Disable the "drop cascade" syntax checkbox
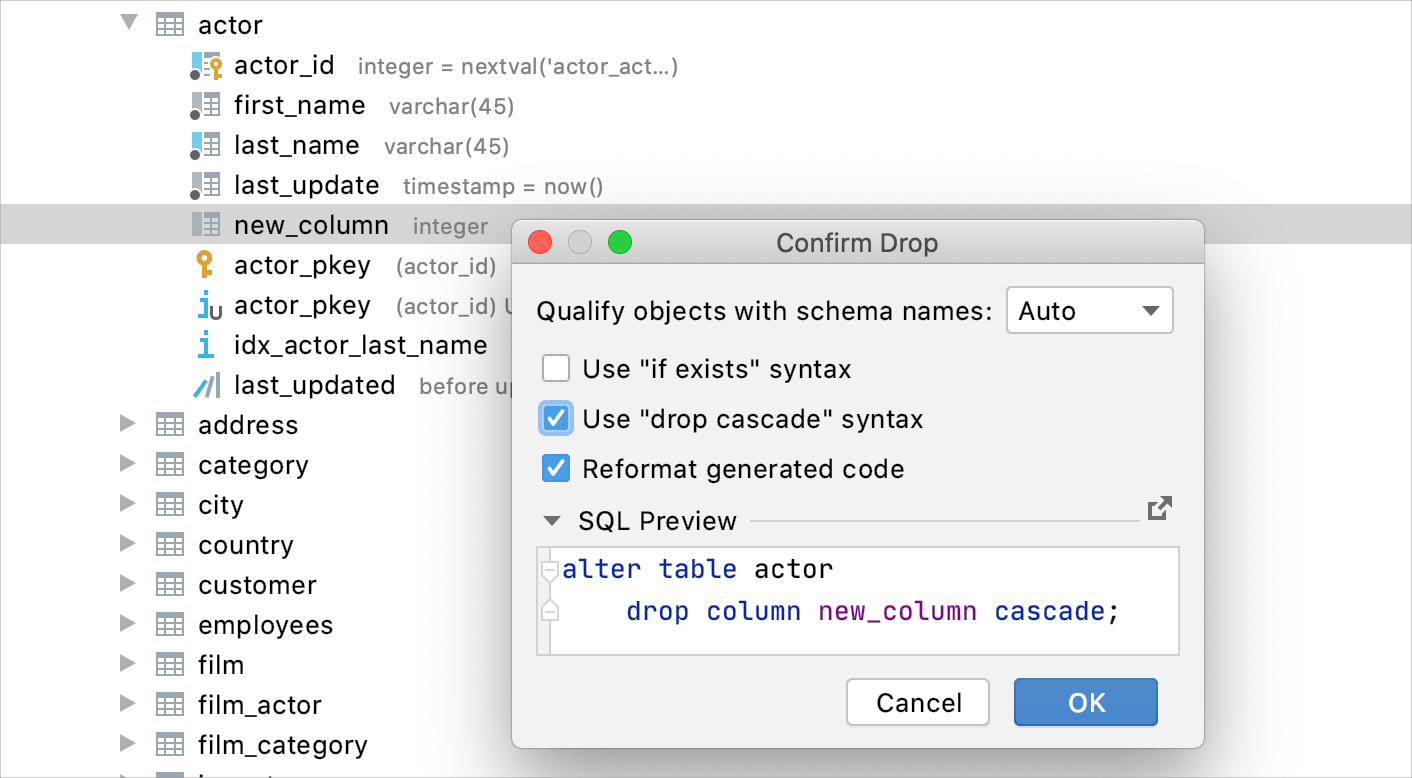The image size is (1412, 778). (x=556, y=418)
